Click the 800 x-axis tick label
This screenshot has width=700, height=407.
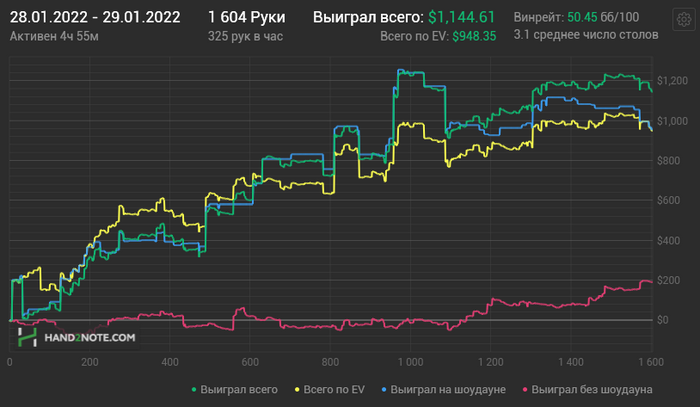[x=330, y=362]
